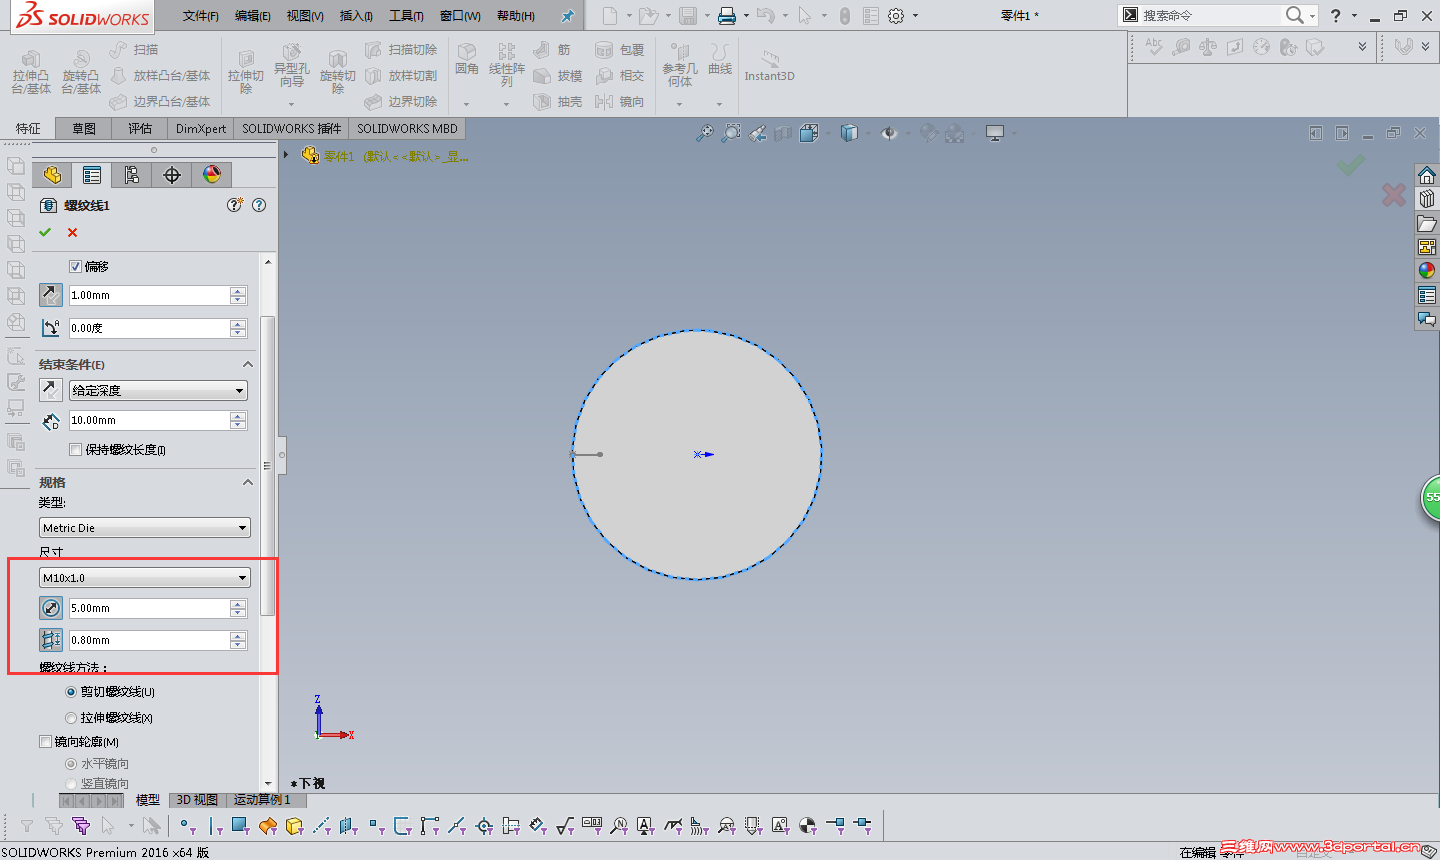Screen dimensions: 1440x860
Task: Select the 抽壳 shell tool
Action: pos(558,101)
